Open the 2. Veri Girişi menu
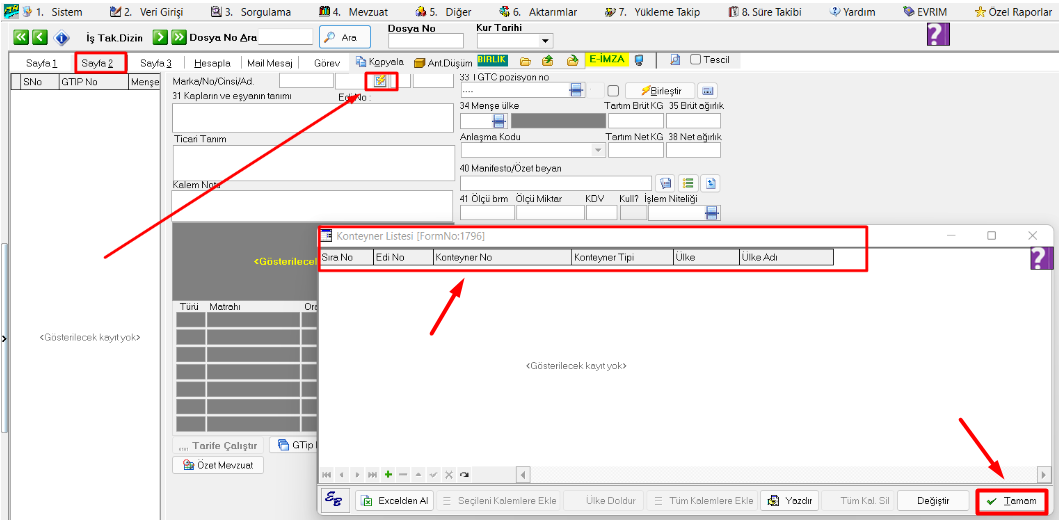Image resolution: width=1059 pixels, height=520 pixels. [x=146, y=11]
